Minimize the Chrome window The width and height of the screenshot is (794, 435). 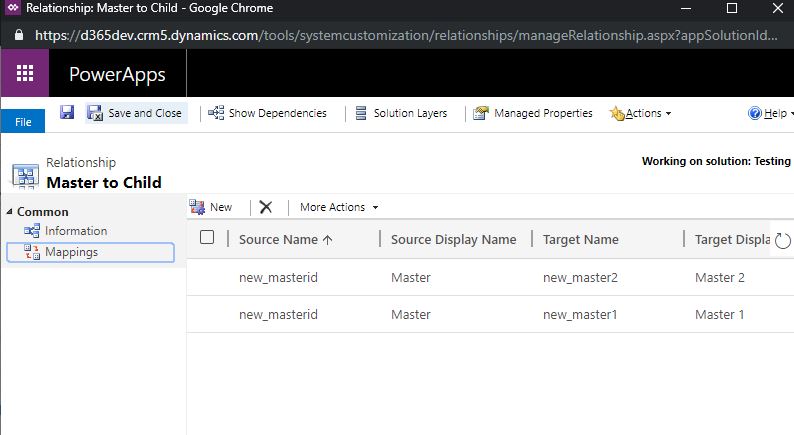686,8
